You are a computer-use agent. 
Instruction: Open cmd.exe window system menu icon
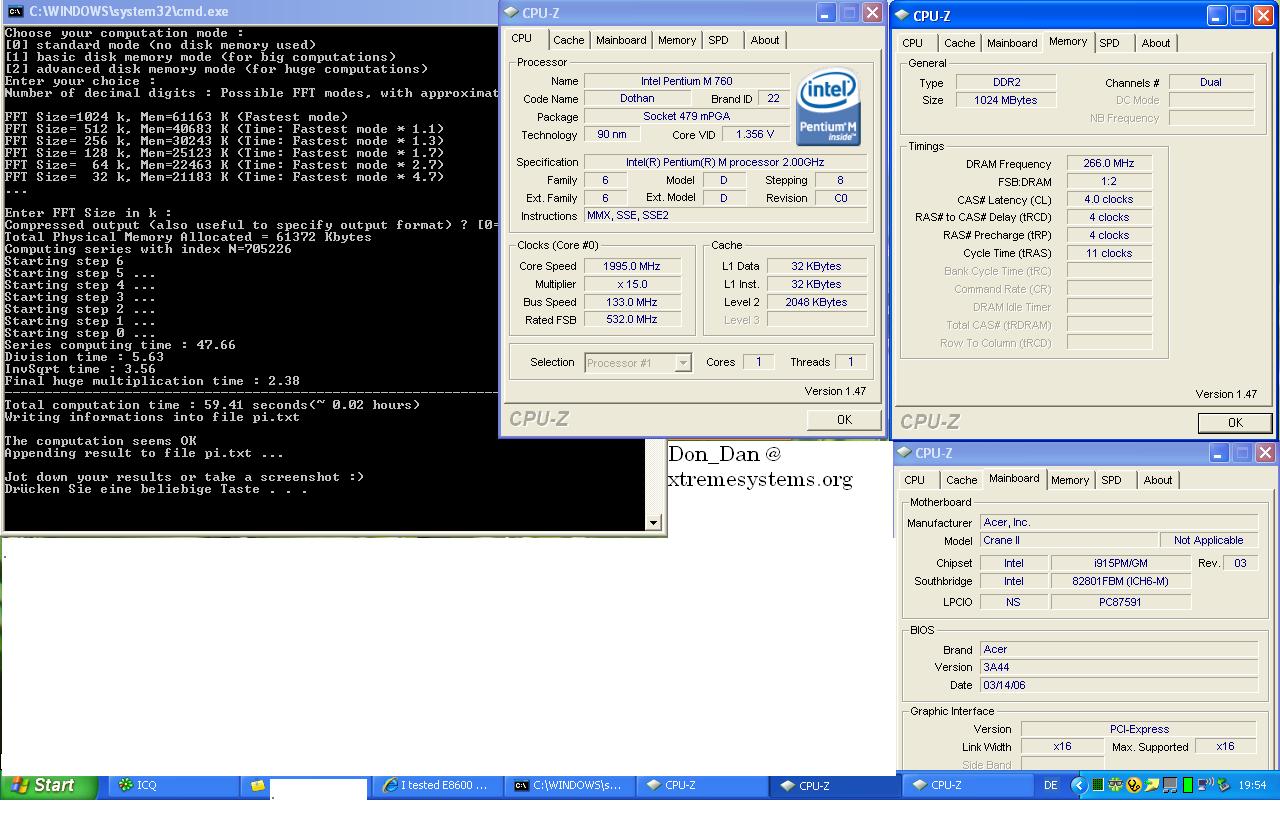click(x=15, y=12)
